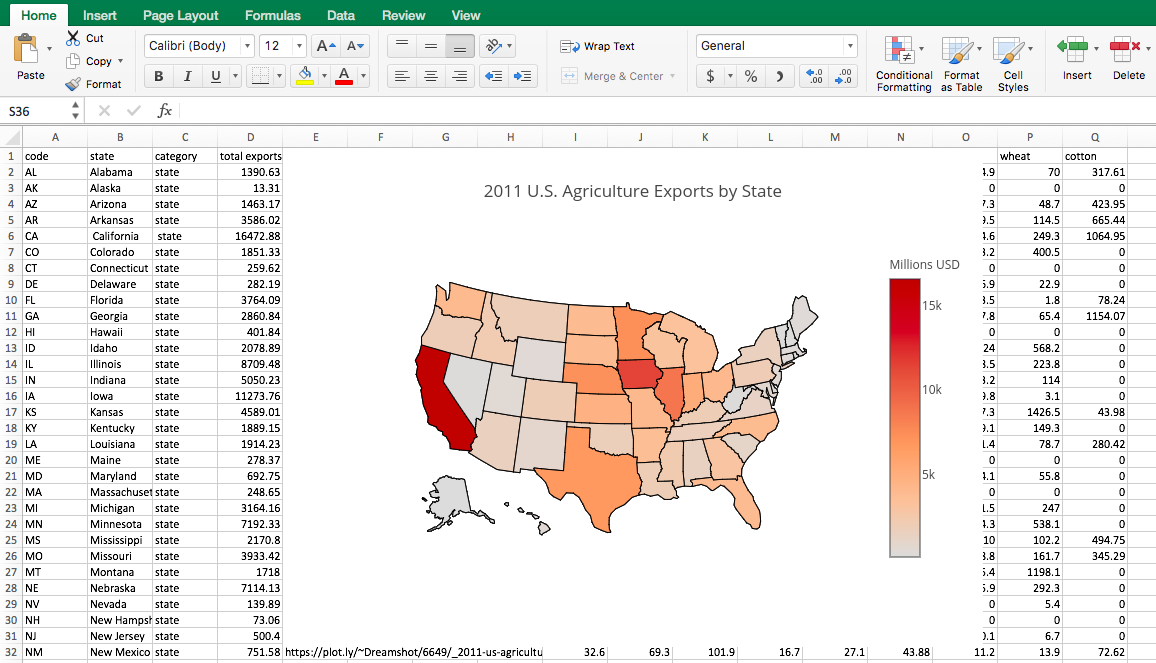Open Conditional Formatting
This screenshot has width=1156, height=663.
(x=904, y=64)
